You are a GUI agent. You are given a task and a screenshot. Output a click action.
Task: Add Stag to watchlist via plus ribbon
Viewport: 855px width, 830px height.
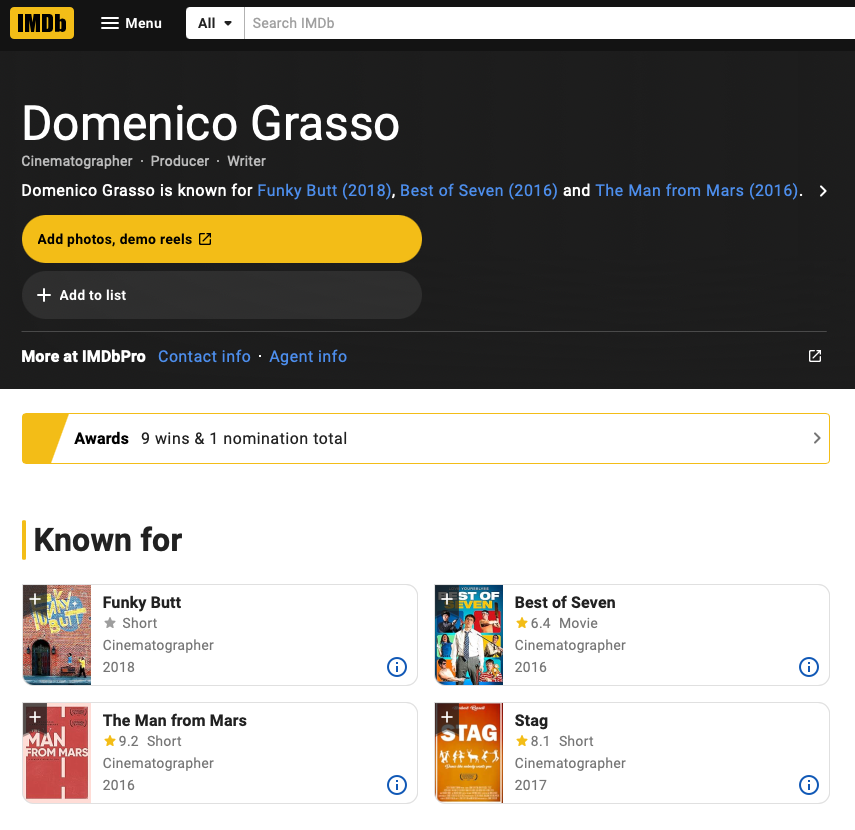click(446, 716)
